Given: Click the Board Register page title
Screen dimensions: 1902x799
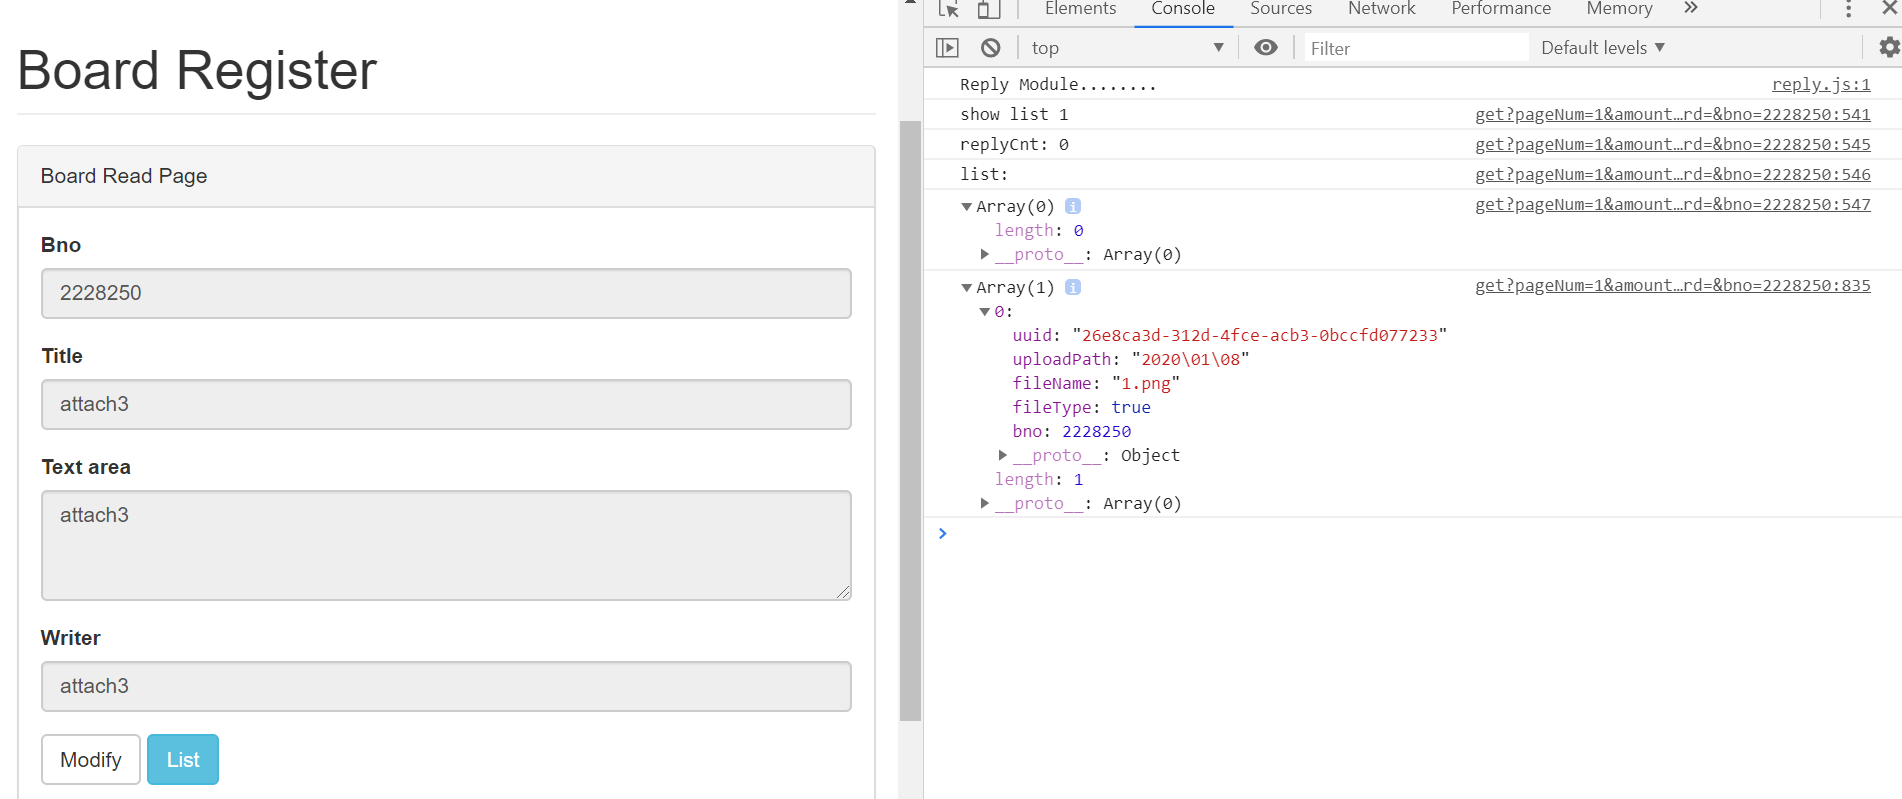Looking at the screenshot, I should [x=197, y=71].
